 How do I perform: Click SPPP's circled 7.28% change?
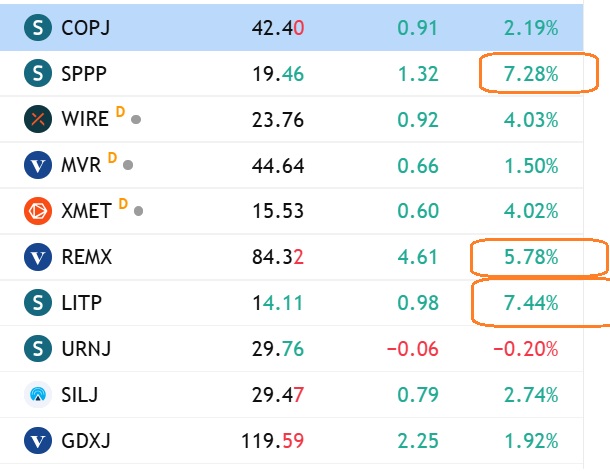[x=531, y=74]
